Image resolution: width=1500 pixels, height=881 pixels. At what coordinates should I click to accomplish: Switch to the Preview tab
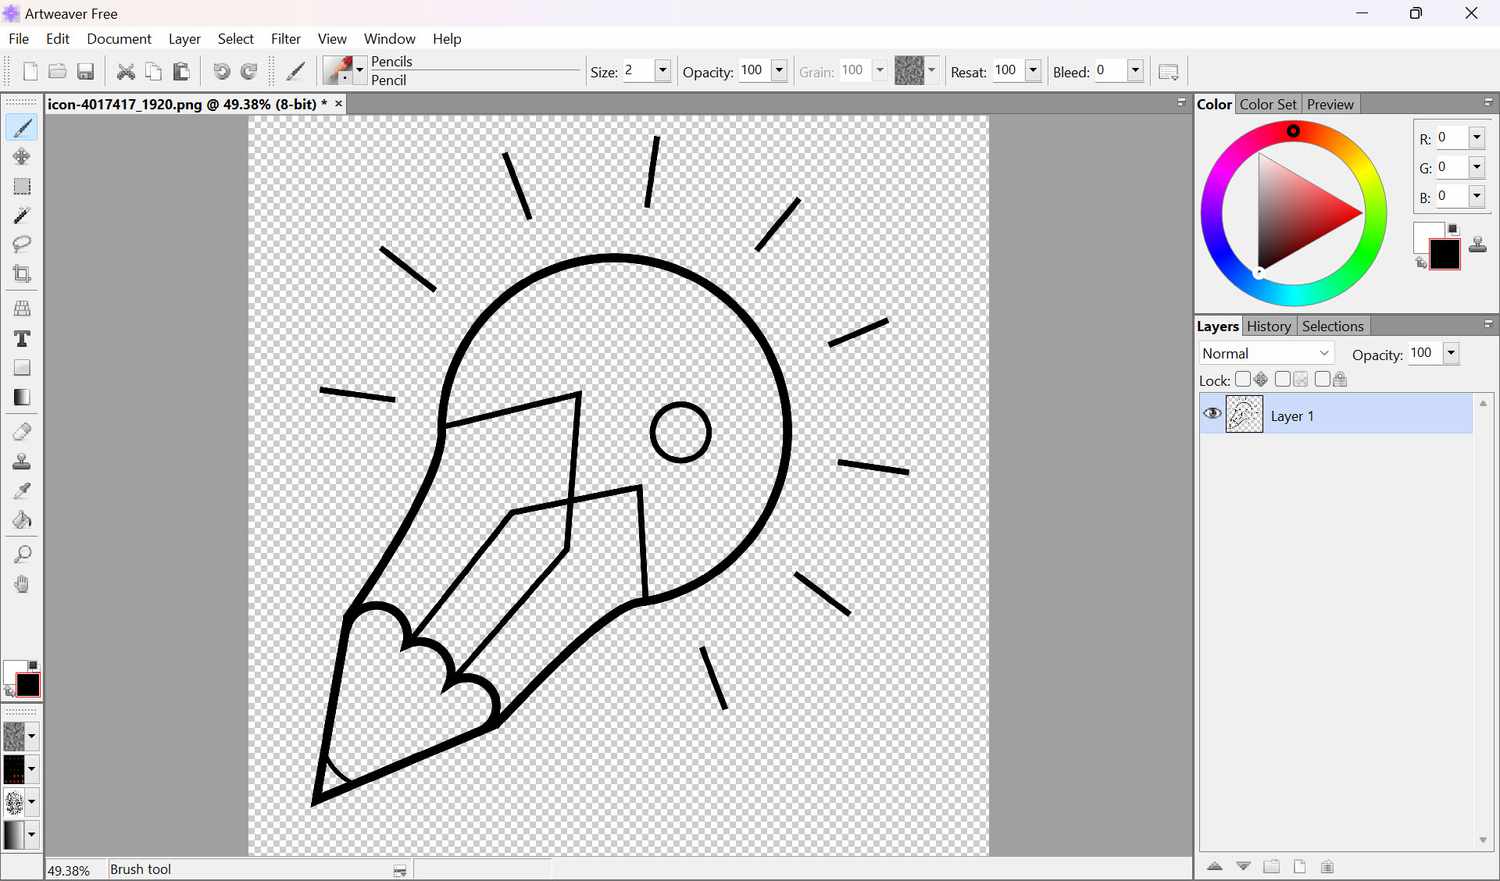[x=1330, y=104]
